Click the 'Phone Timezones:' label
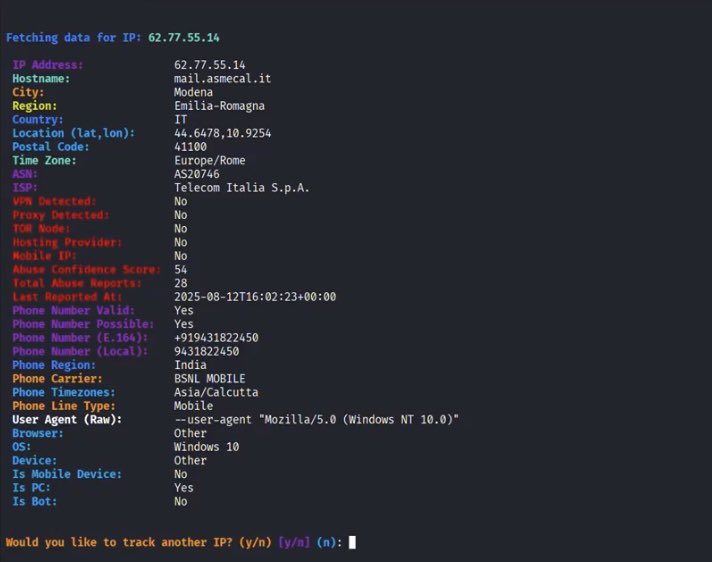712x562 pixels. [x=64, y=392]
